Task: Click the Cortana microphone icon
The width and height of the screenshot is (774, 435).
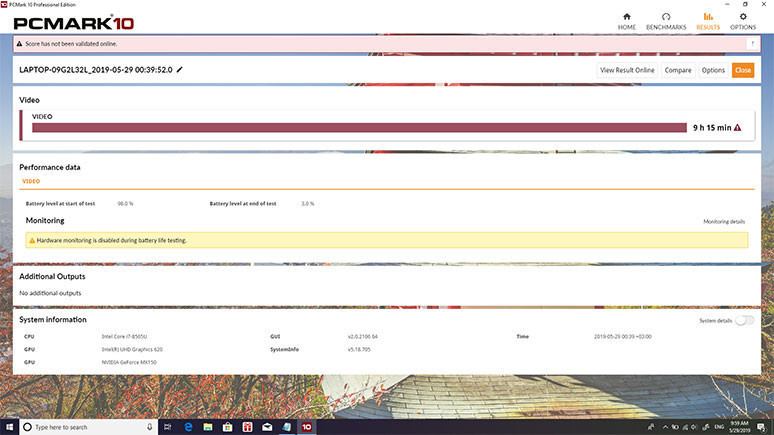Action: pyautogui.click(x=150, y=427)
